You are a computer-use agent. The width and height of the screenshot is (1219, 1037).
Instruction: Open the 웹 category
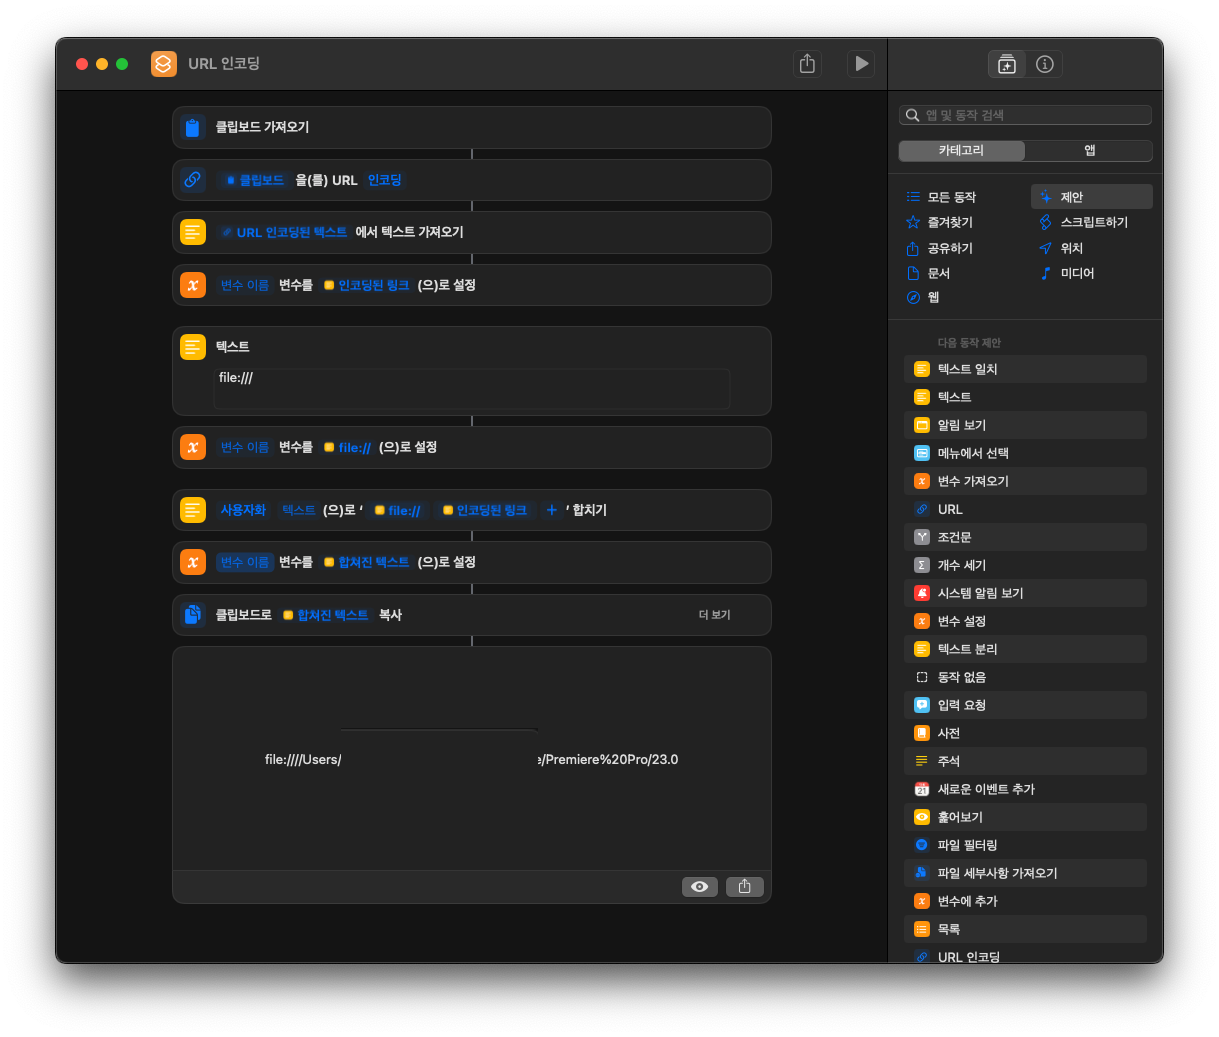(922, 297)
